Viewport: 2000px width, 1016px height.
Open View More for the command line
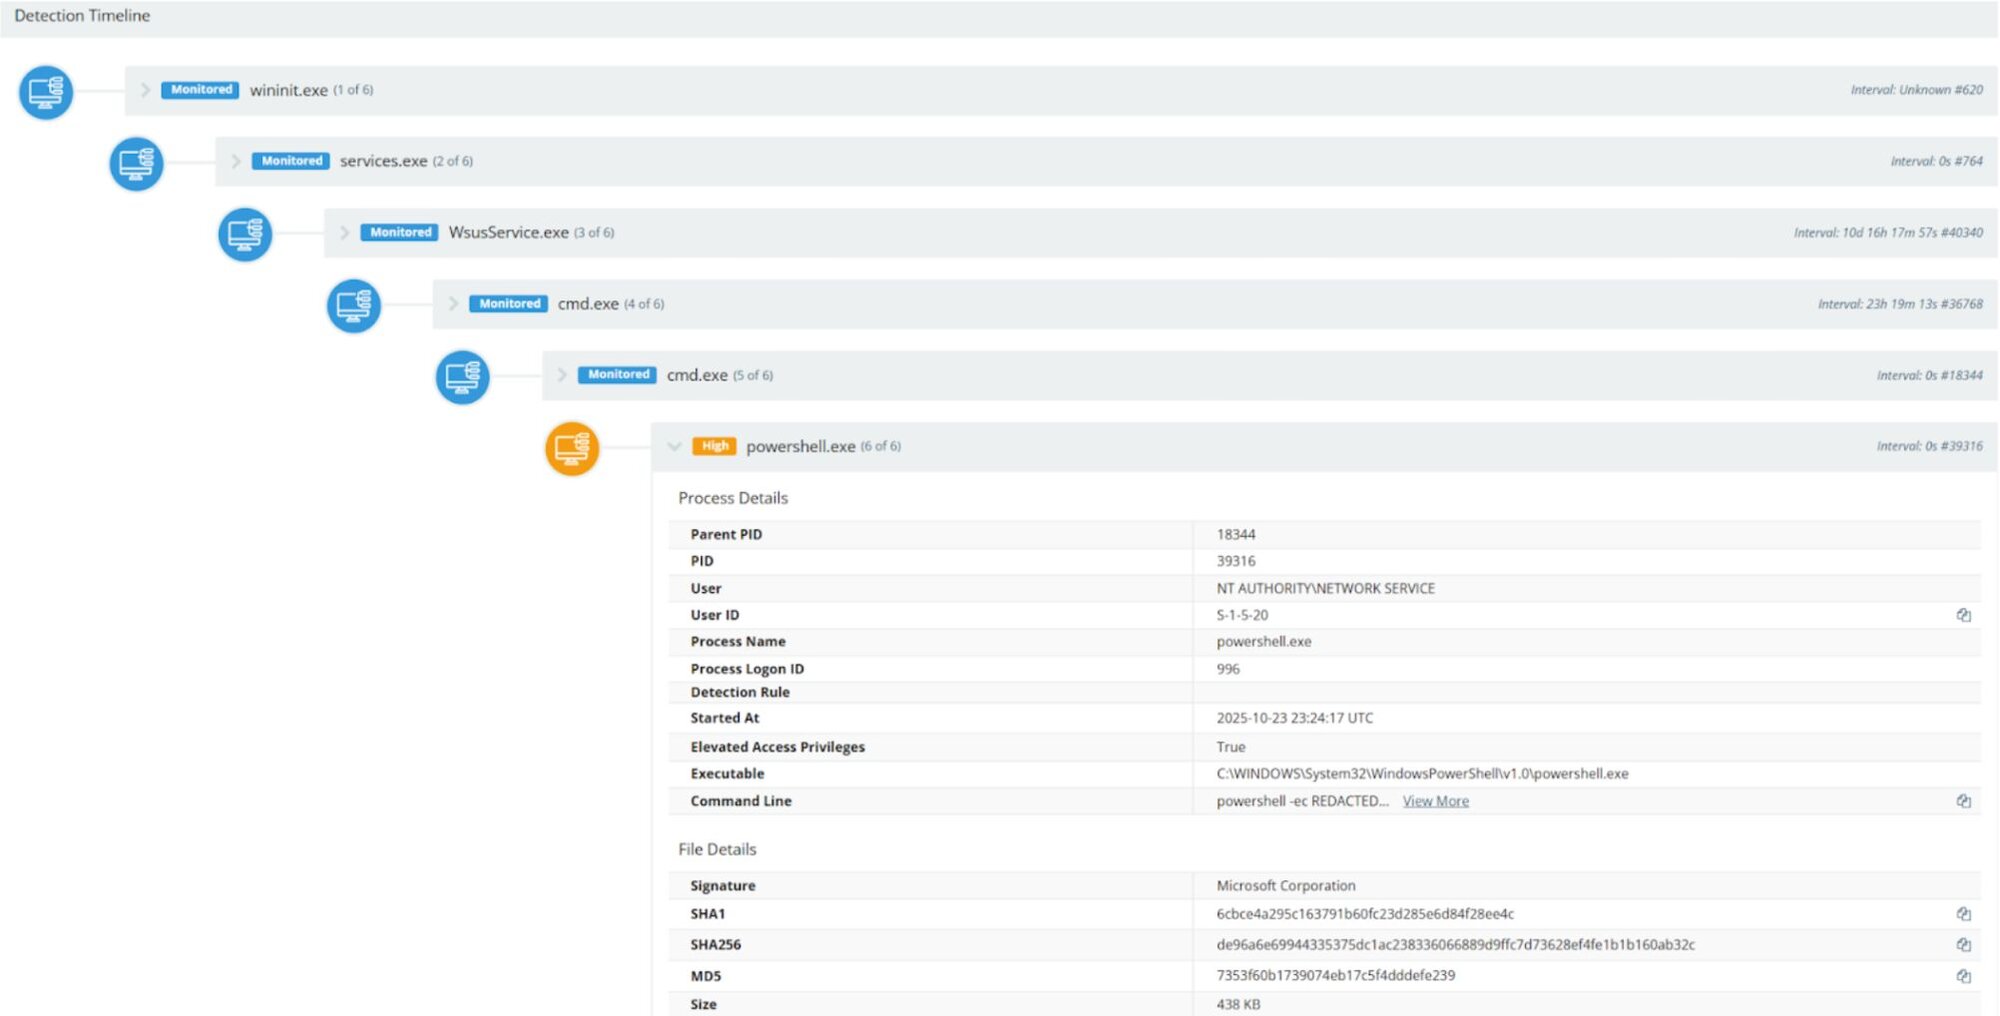pos(1435,801)
